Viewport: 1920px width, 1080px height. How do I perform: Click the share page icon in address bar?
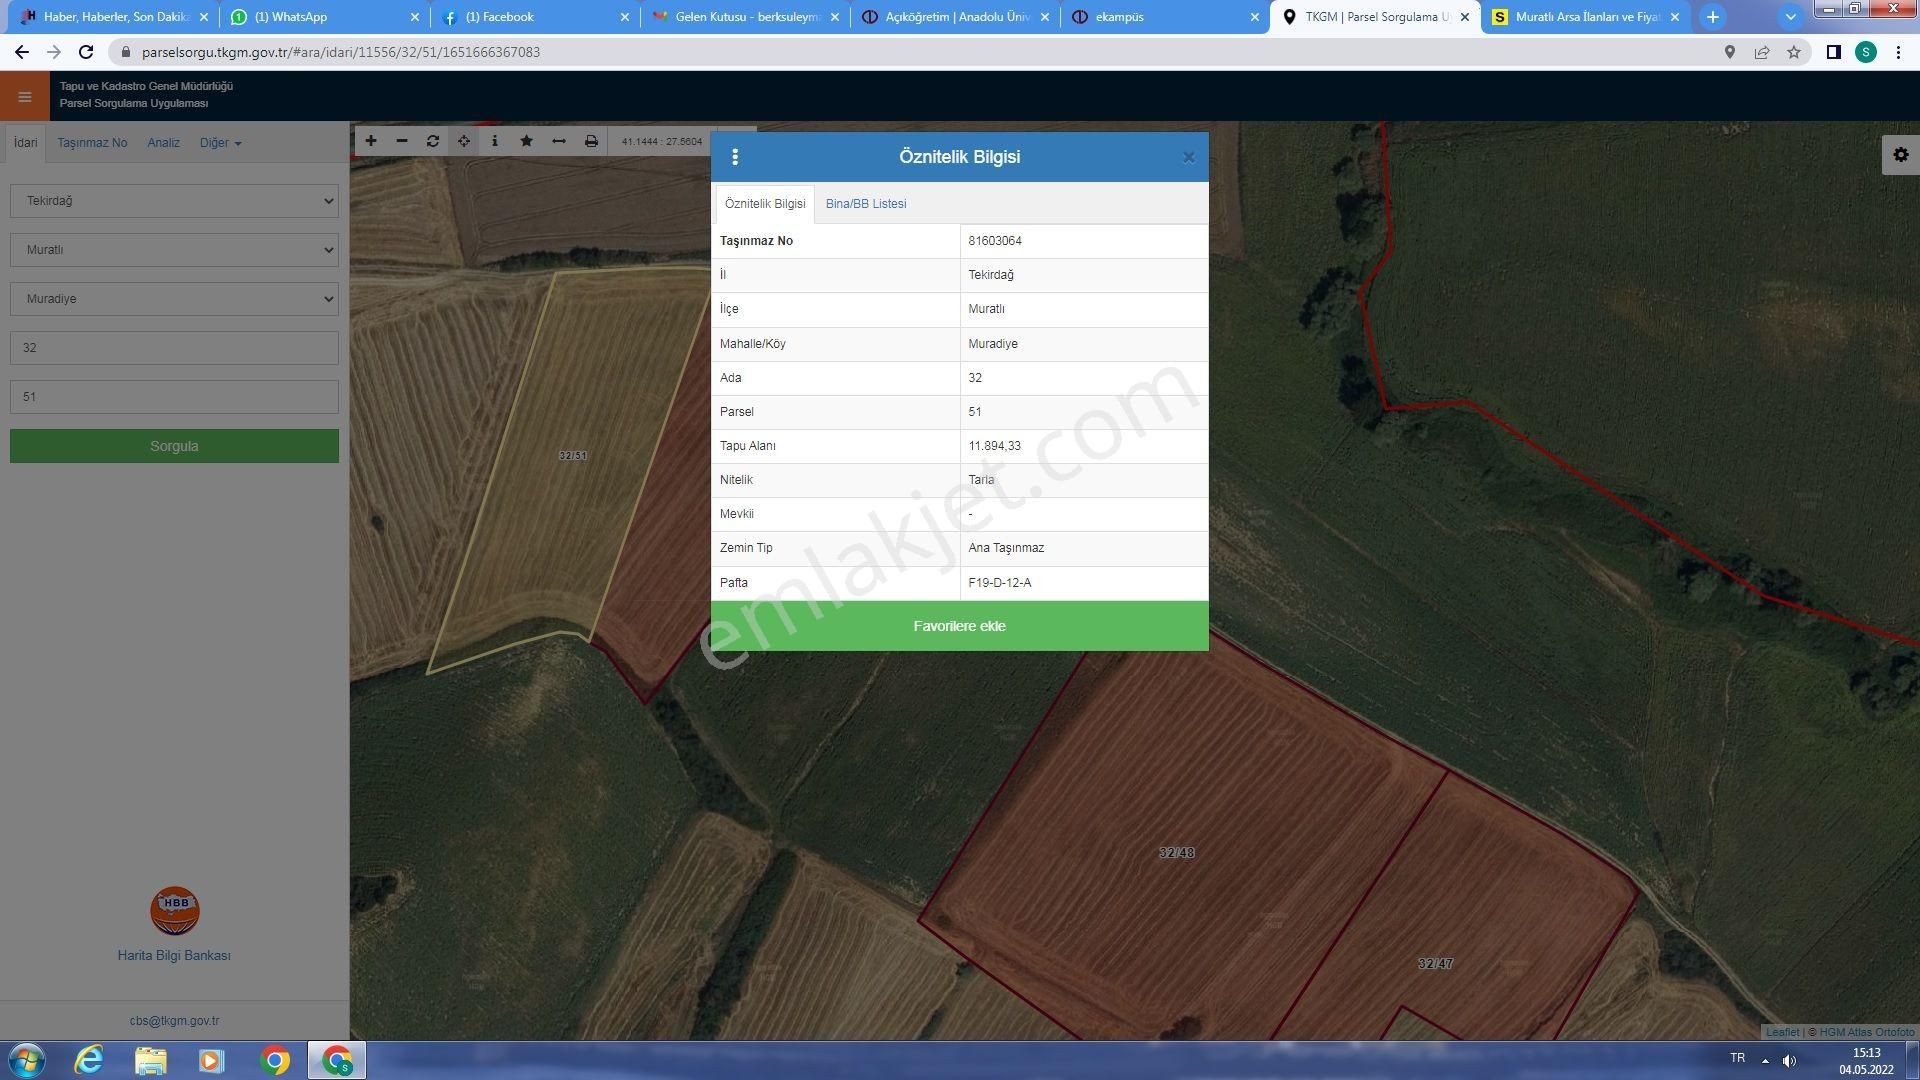pyautogui.click(x=1762, y=52)
